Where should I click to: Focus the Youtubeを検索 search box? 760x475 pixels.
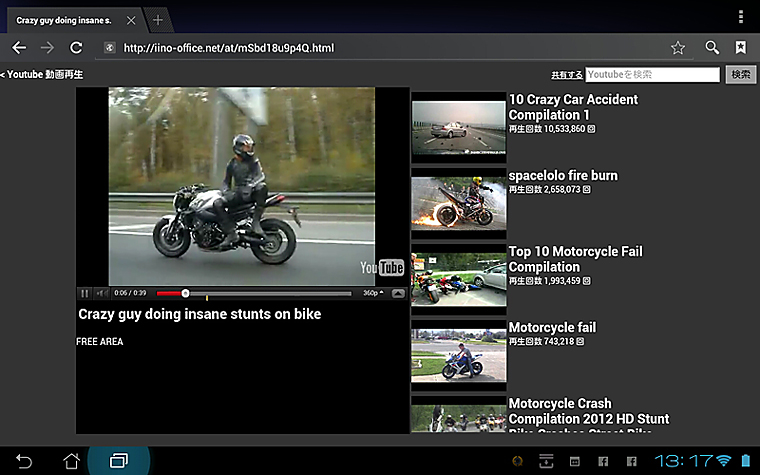tap(652, 74)
